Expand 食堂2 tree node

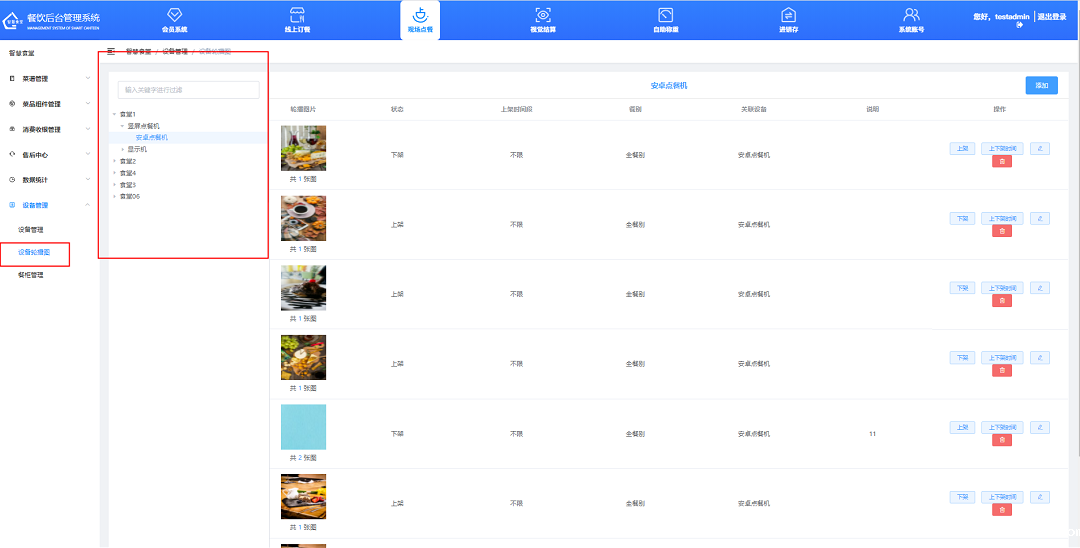click(127, 161)
